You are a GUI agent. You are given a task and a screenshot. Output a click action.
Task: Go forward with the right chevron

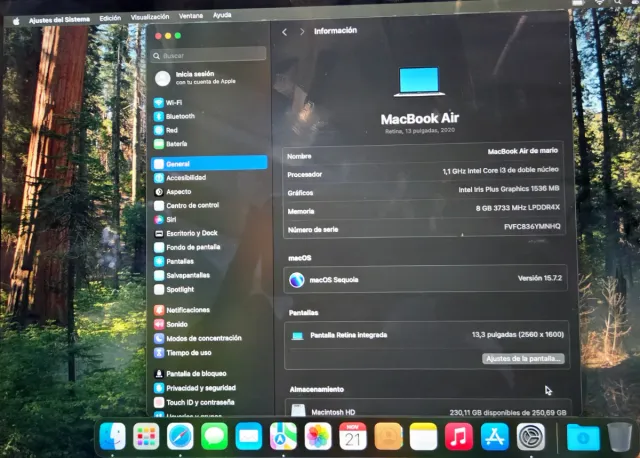pos(302,31)
